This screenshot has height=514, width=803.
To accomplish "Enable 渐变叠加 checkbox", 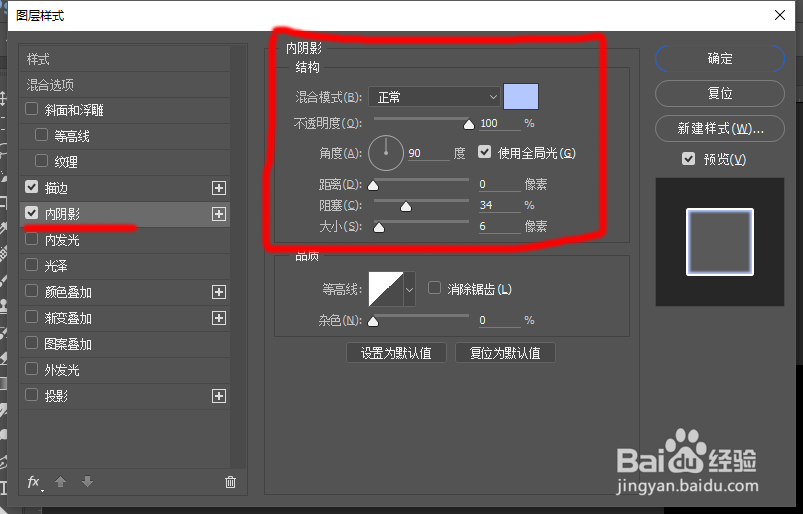I will (x=32, y=317).
